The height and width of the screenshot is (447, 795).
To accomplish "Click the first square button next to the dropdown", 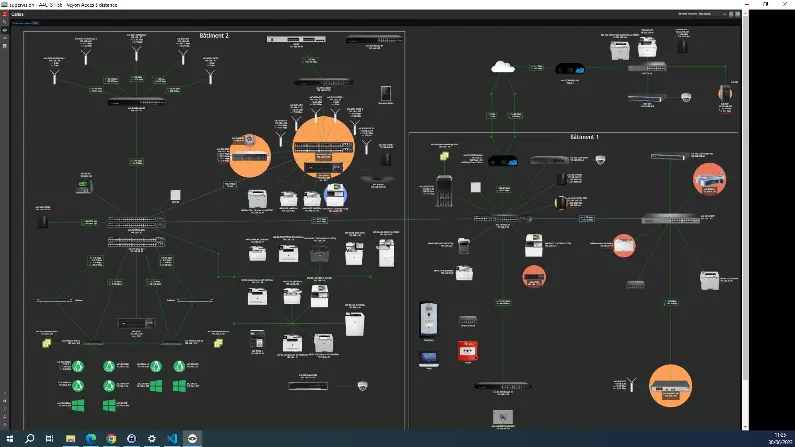I will pos(731,14).
